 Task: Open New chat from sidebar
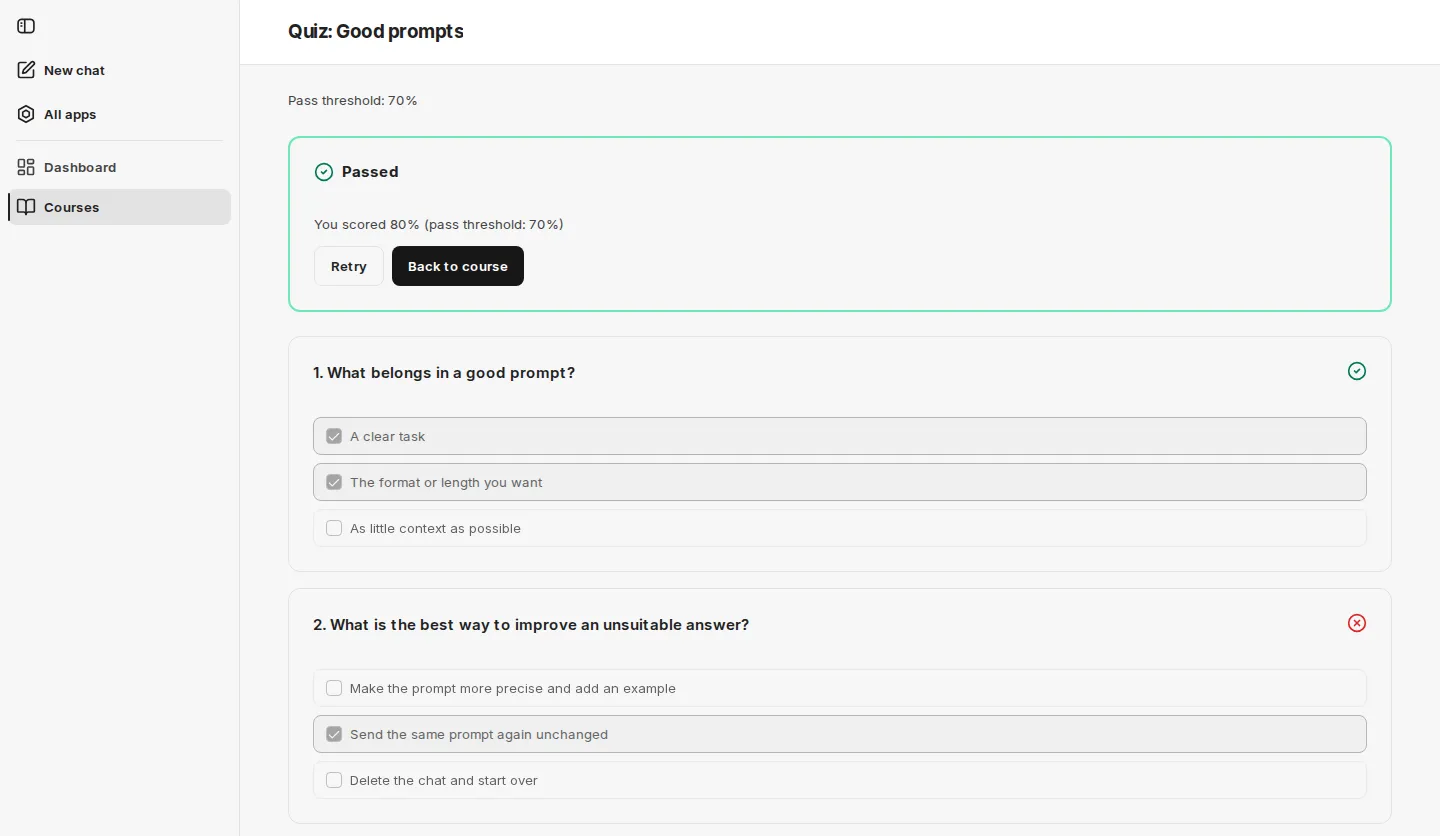(x=119, y=70)
